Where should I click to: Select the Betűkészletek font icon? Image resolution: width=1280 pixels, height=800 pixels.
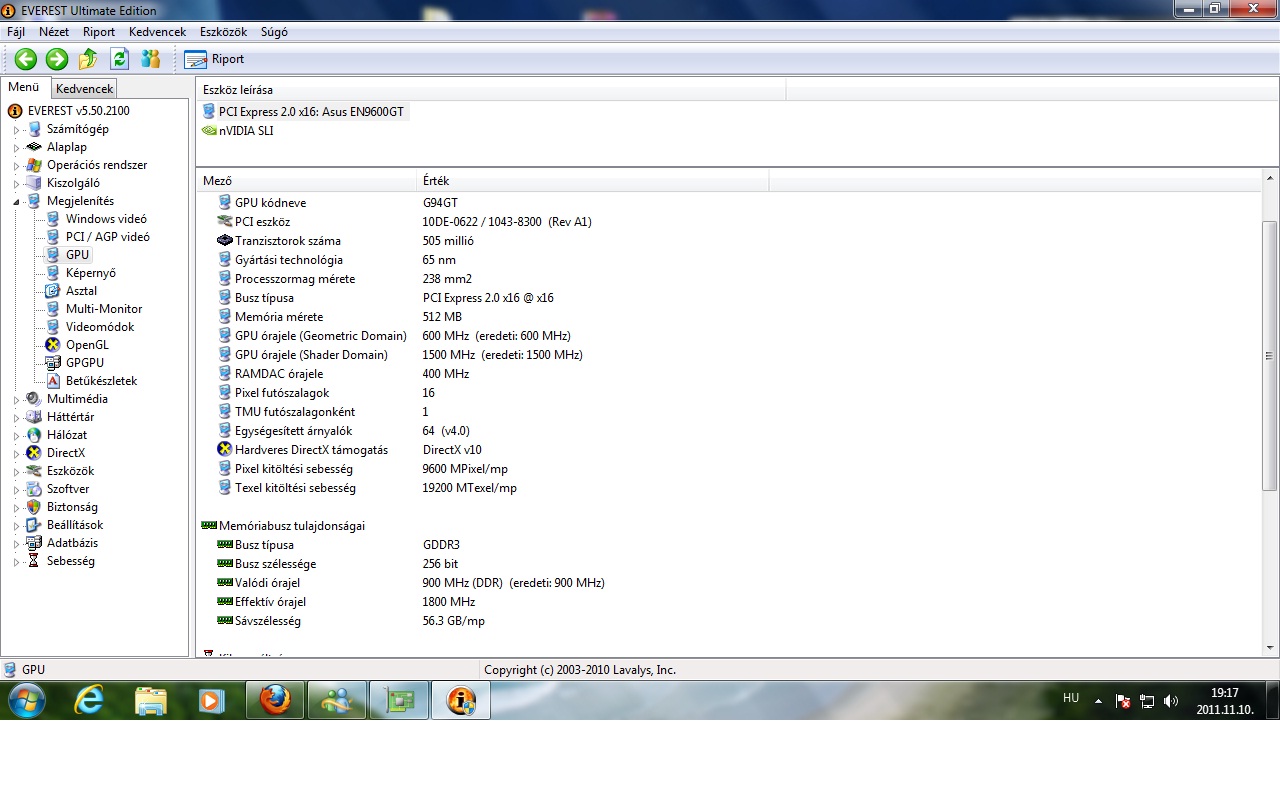tap(53, 381)
